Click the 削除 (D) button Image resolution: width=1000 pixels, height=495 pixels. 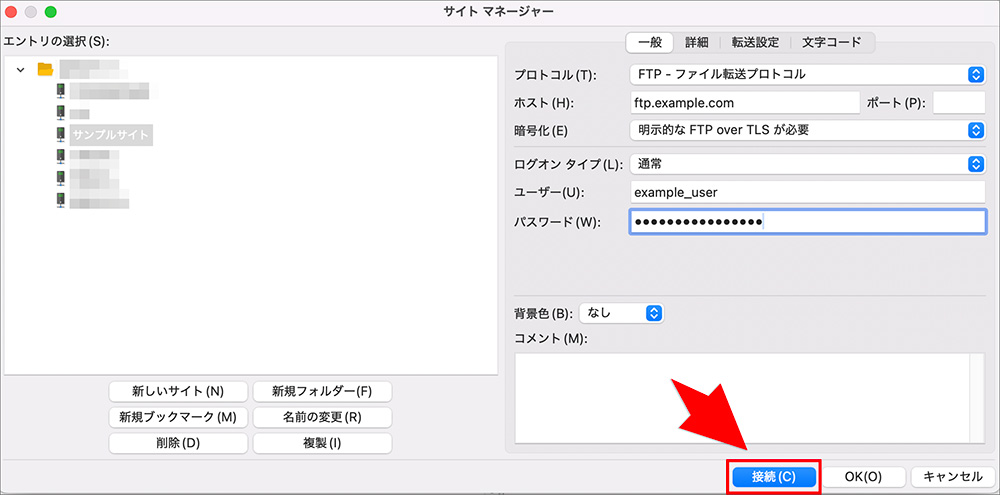point(178,443)
